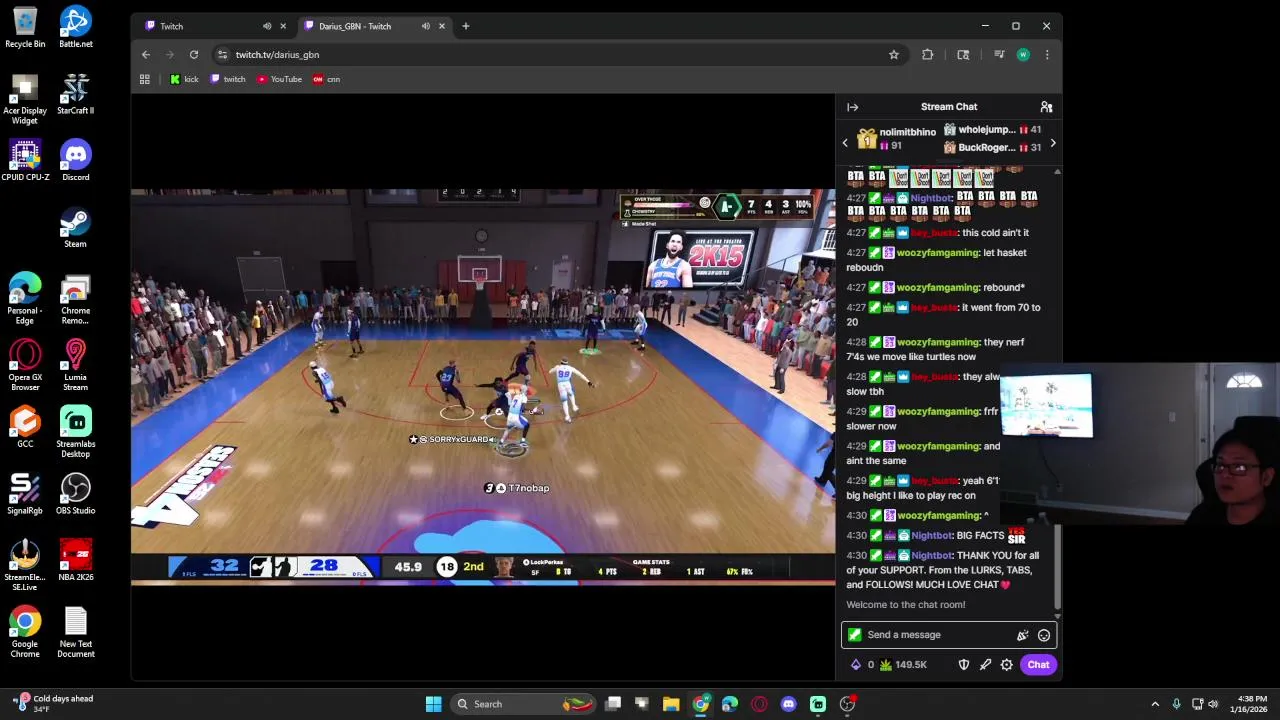Open chat settings gear

(x=1007, y=665)
